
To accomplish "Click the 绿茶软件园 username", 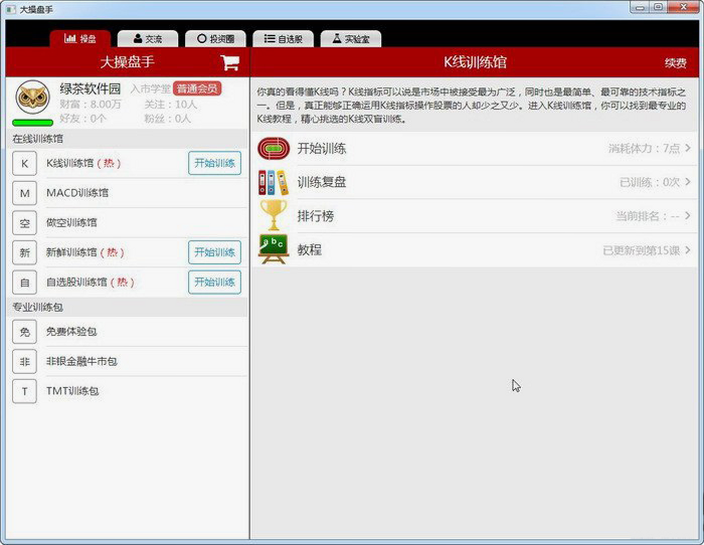I will [x=90, y=88].
